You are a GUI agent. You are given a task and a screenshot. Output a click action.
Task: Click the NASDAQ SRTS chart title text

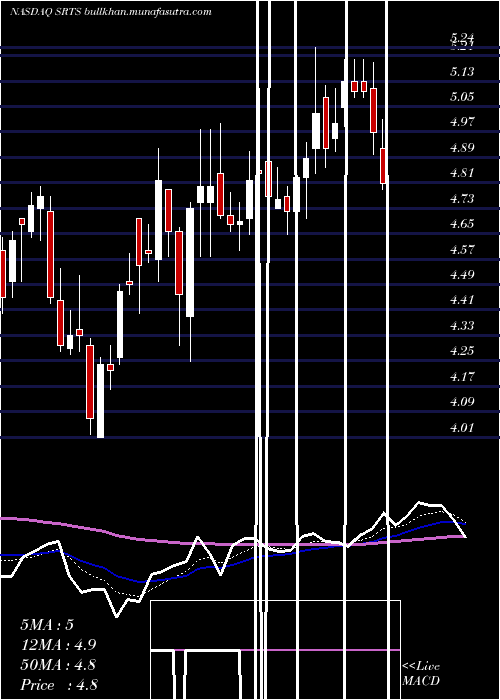tap(111, 12)
